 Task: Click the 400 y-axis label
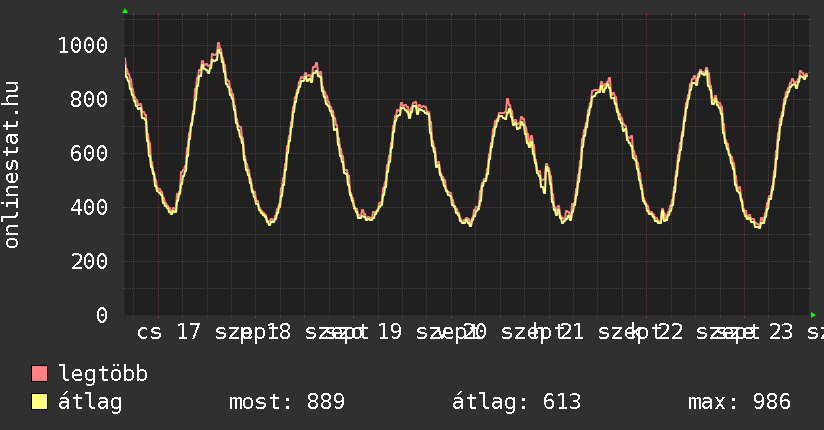tap(89, 207)
